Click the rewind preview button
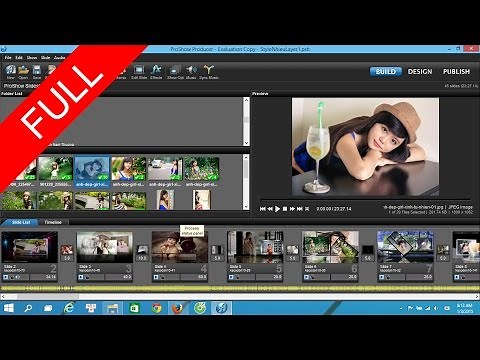The image size is (480, 360). [270, 209]
